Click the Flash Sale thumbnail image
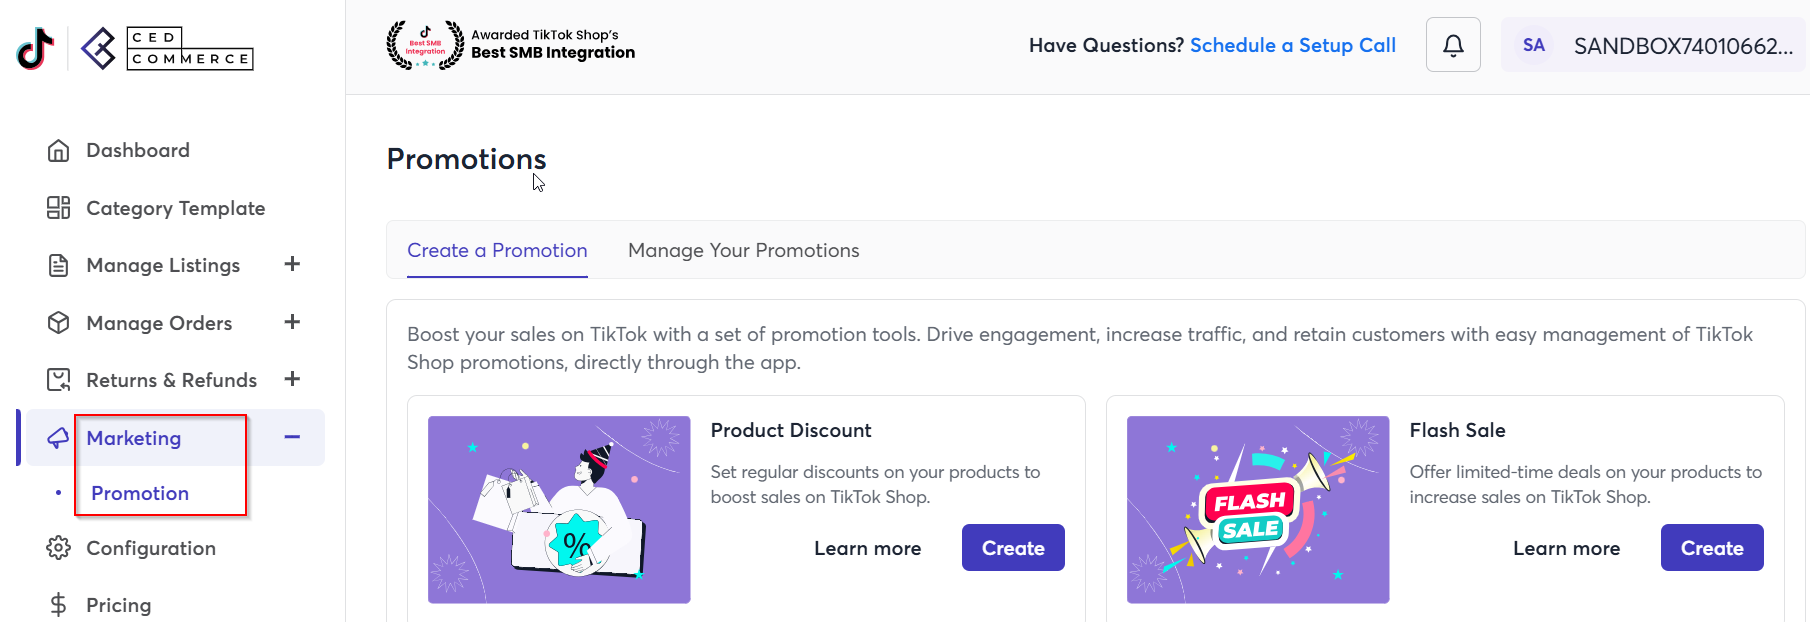Image resolution: width=1810 pixels, height=622 pixels. (x=1258, y=510)
